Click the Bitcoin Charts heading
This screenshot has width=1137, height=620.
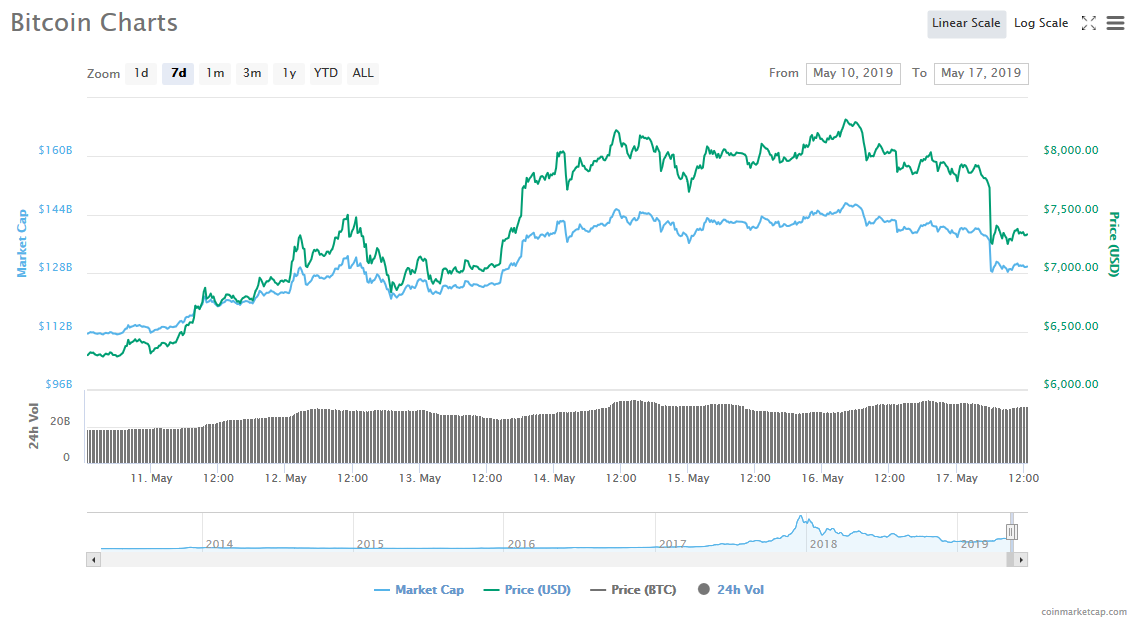(x=94, y=22)
